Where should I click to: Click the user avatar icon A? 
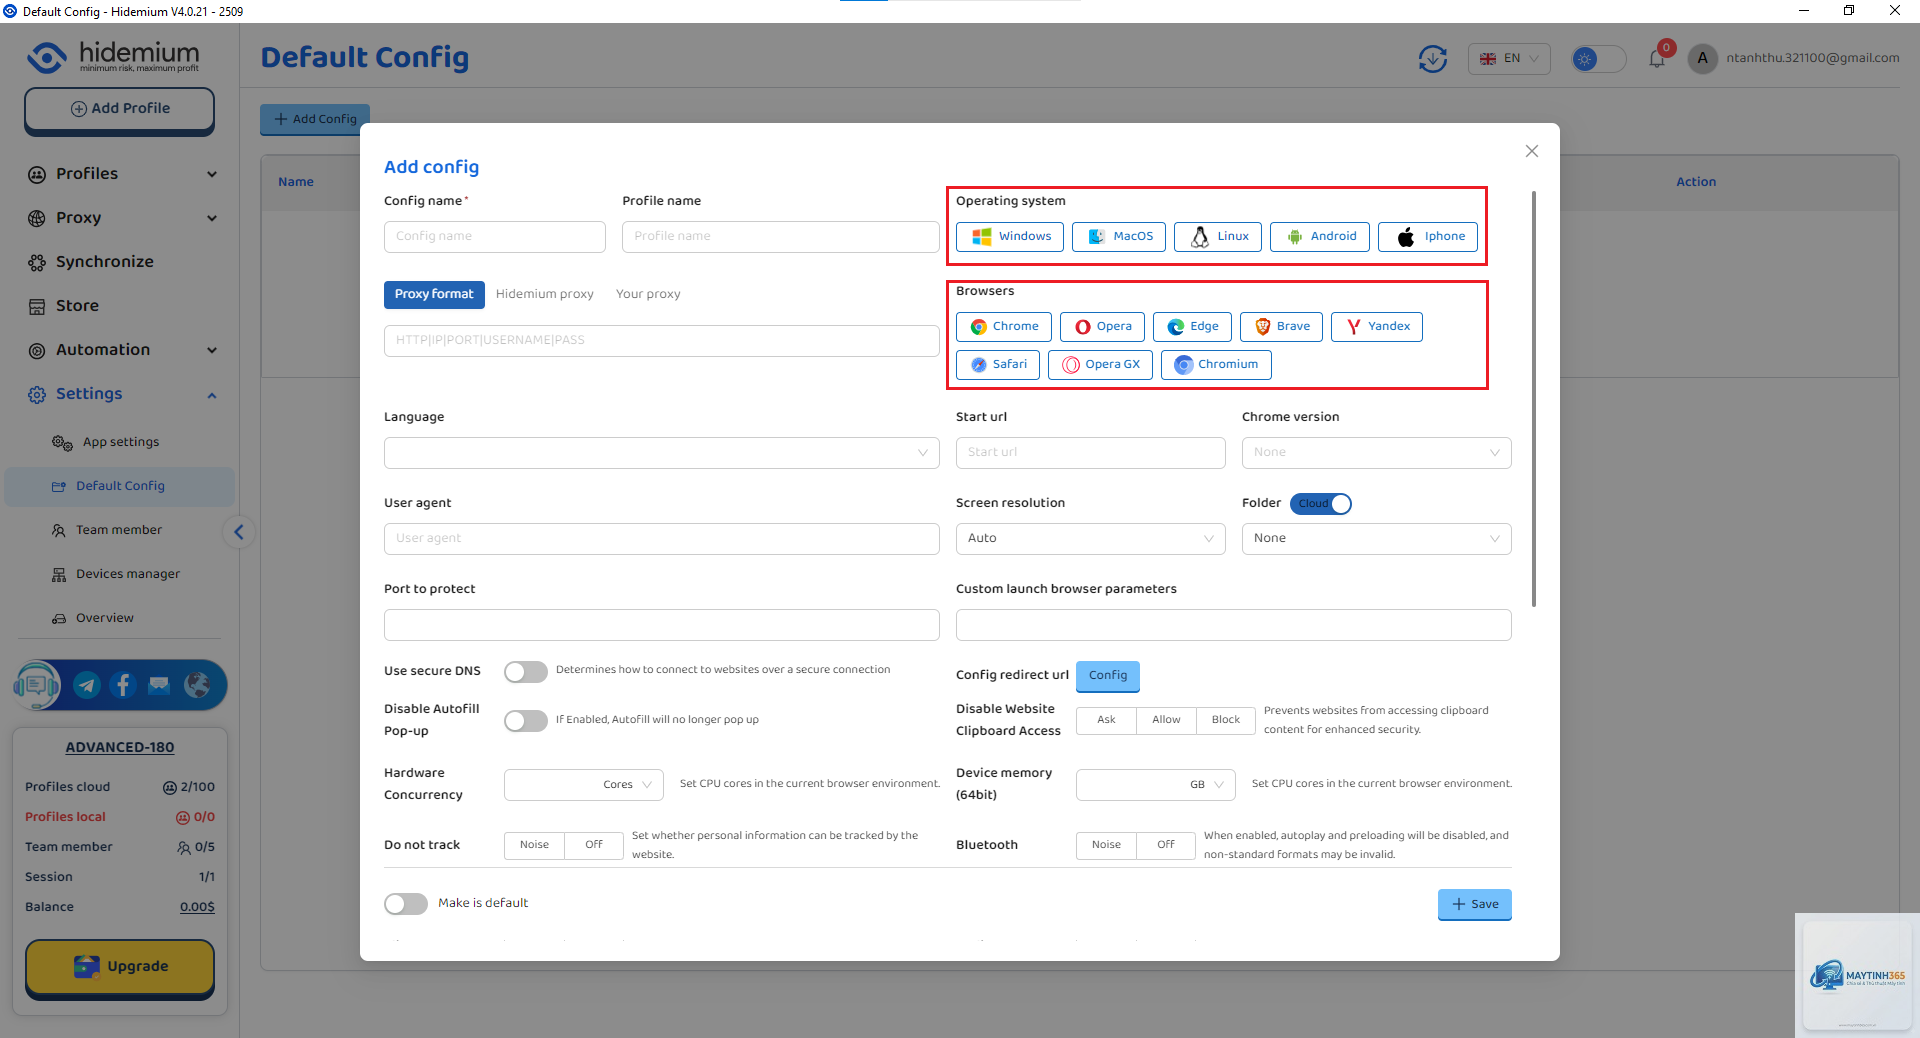(1702, 59)
